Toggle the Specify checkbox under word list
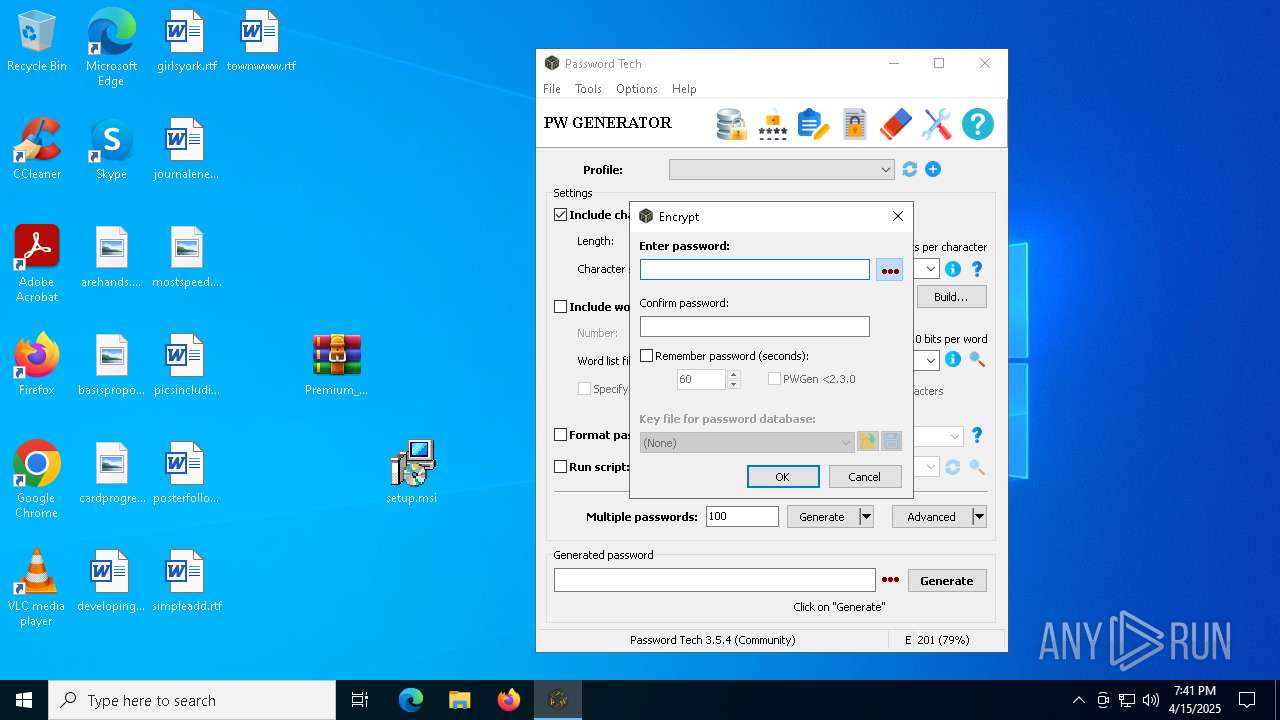This screenshot has height=720, width=1280. pos(584,389)
